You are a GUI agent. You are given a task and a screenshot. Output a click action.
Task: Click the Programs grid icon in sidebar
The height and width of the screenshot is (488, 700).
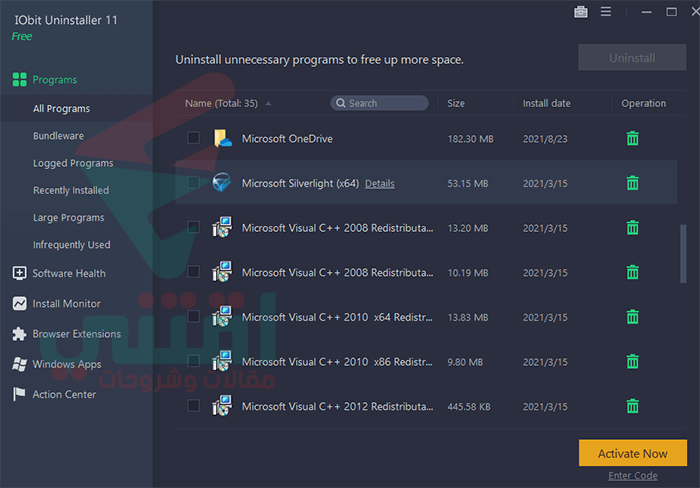[20, 79]
